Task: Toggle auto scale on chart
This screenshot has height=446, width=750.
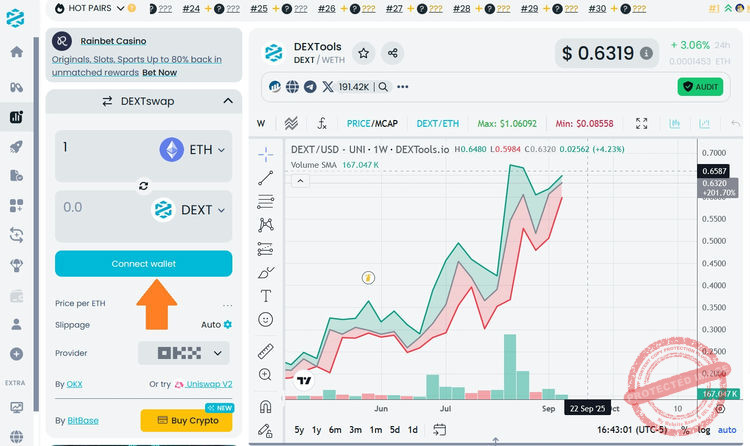Action: point(727,430)
